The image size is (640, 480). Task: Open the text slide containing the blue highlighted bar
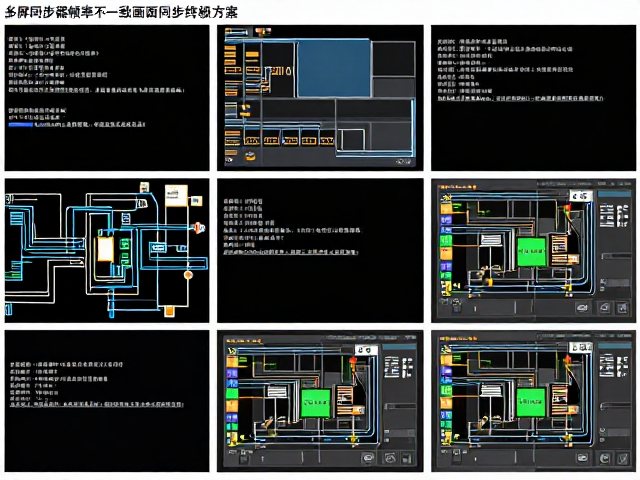point(107,98)
